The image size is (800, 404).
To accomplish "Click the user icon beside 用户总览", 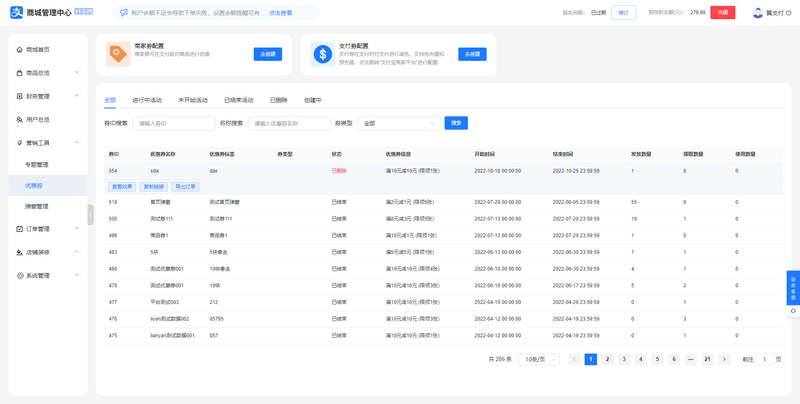I will [20, 119].
